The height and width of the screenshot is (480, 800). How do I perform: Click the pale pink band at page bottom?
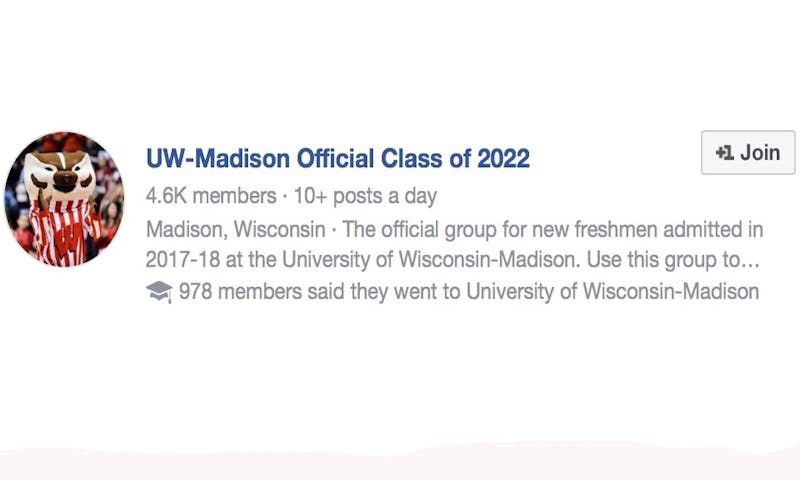[400, 463]
